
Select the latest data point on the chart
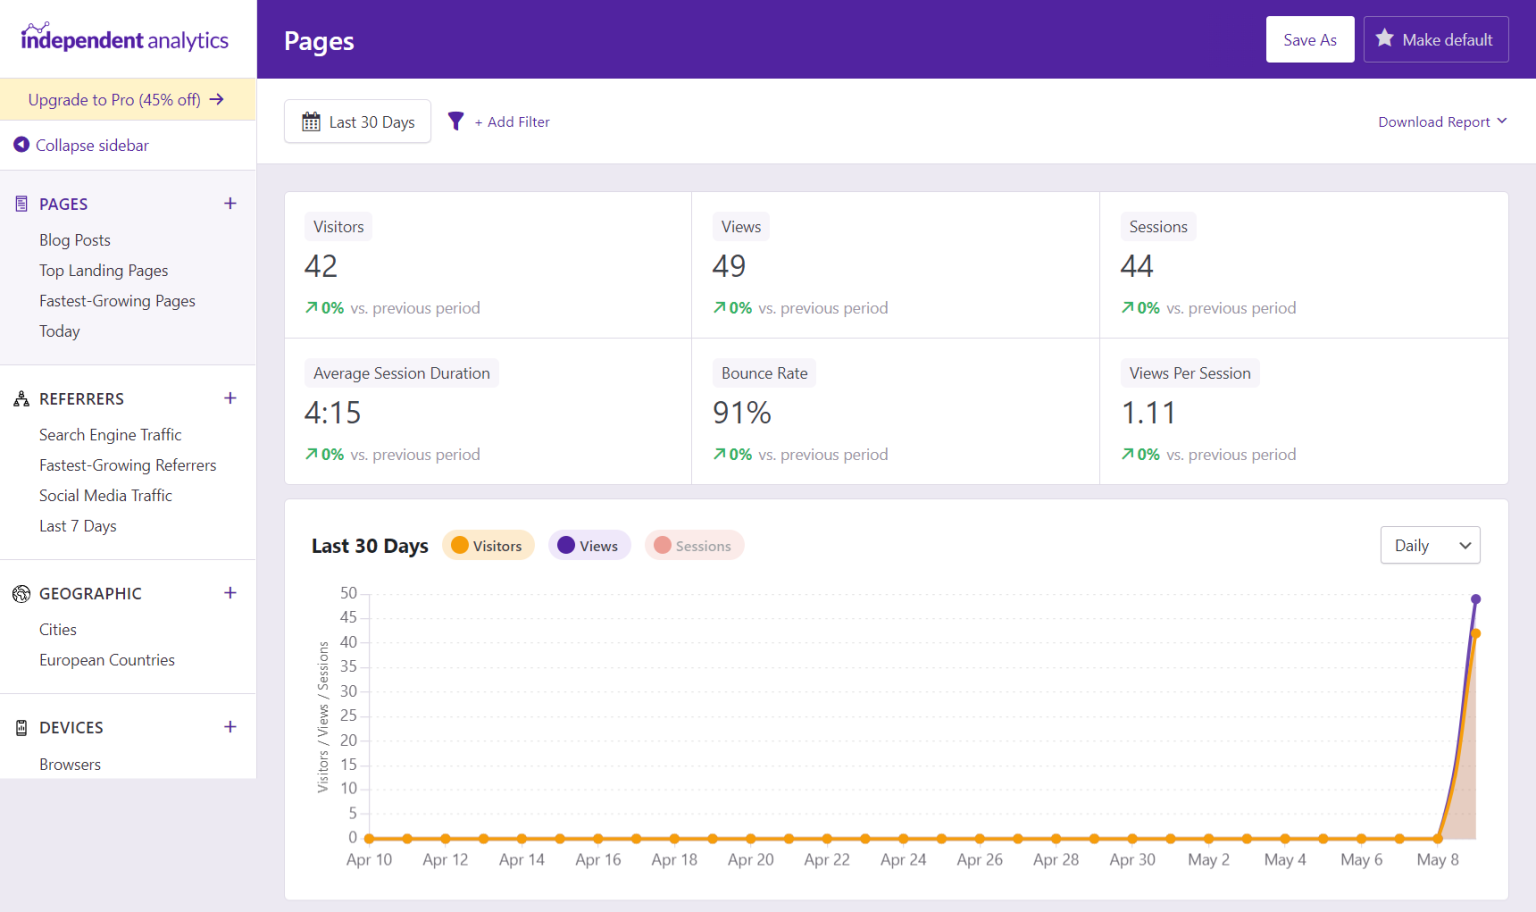click(1476, 598)
